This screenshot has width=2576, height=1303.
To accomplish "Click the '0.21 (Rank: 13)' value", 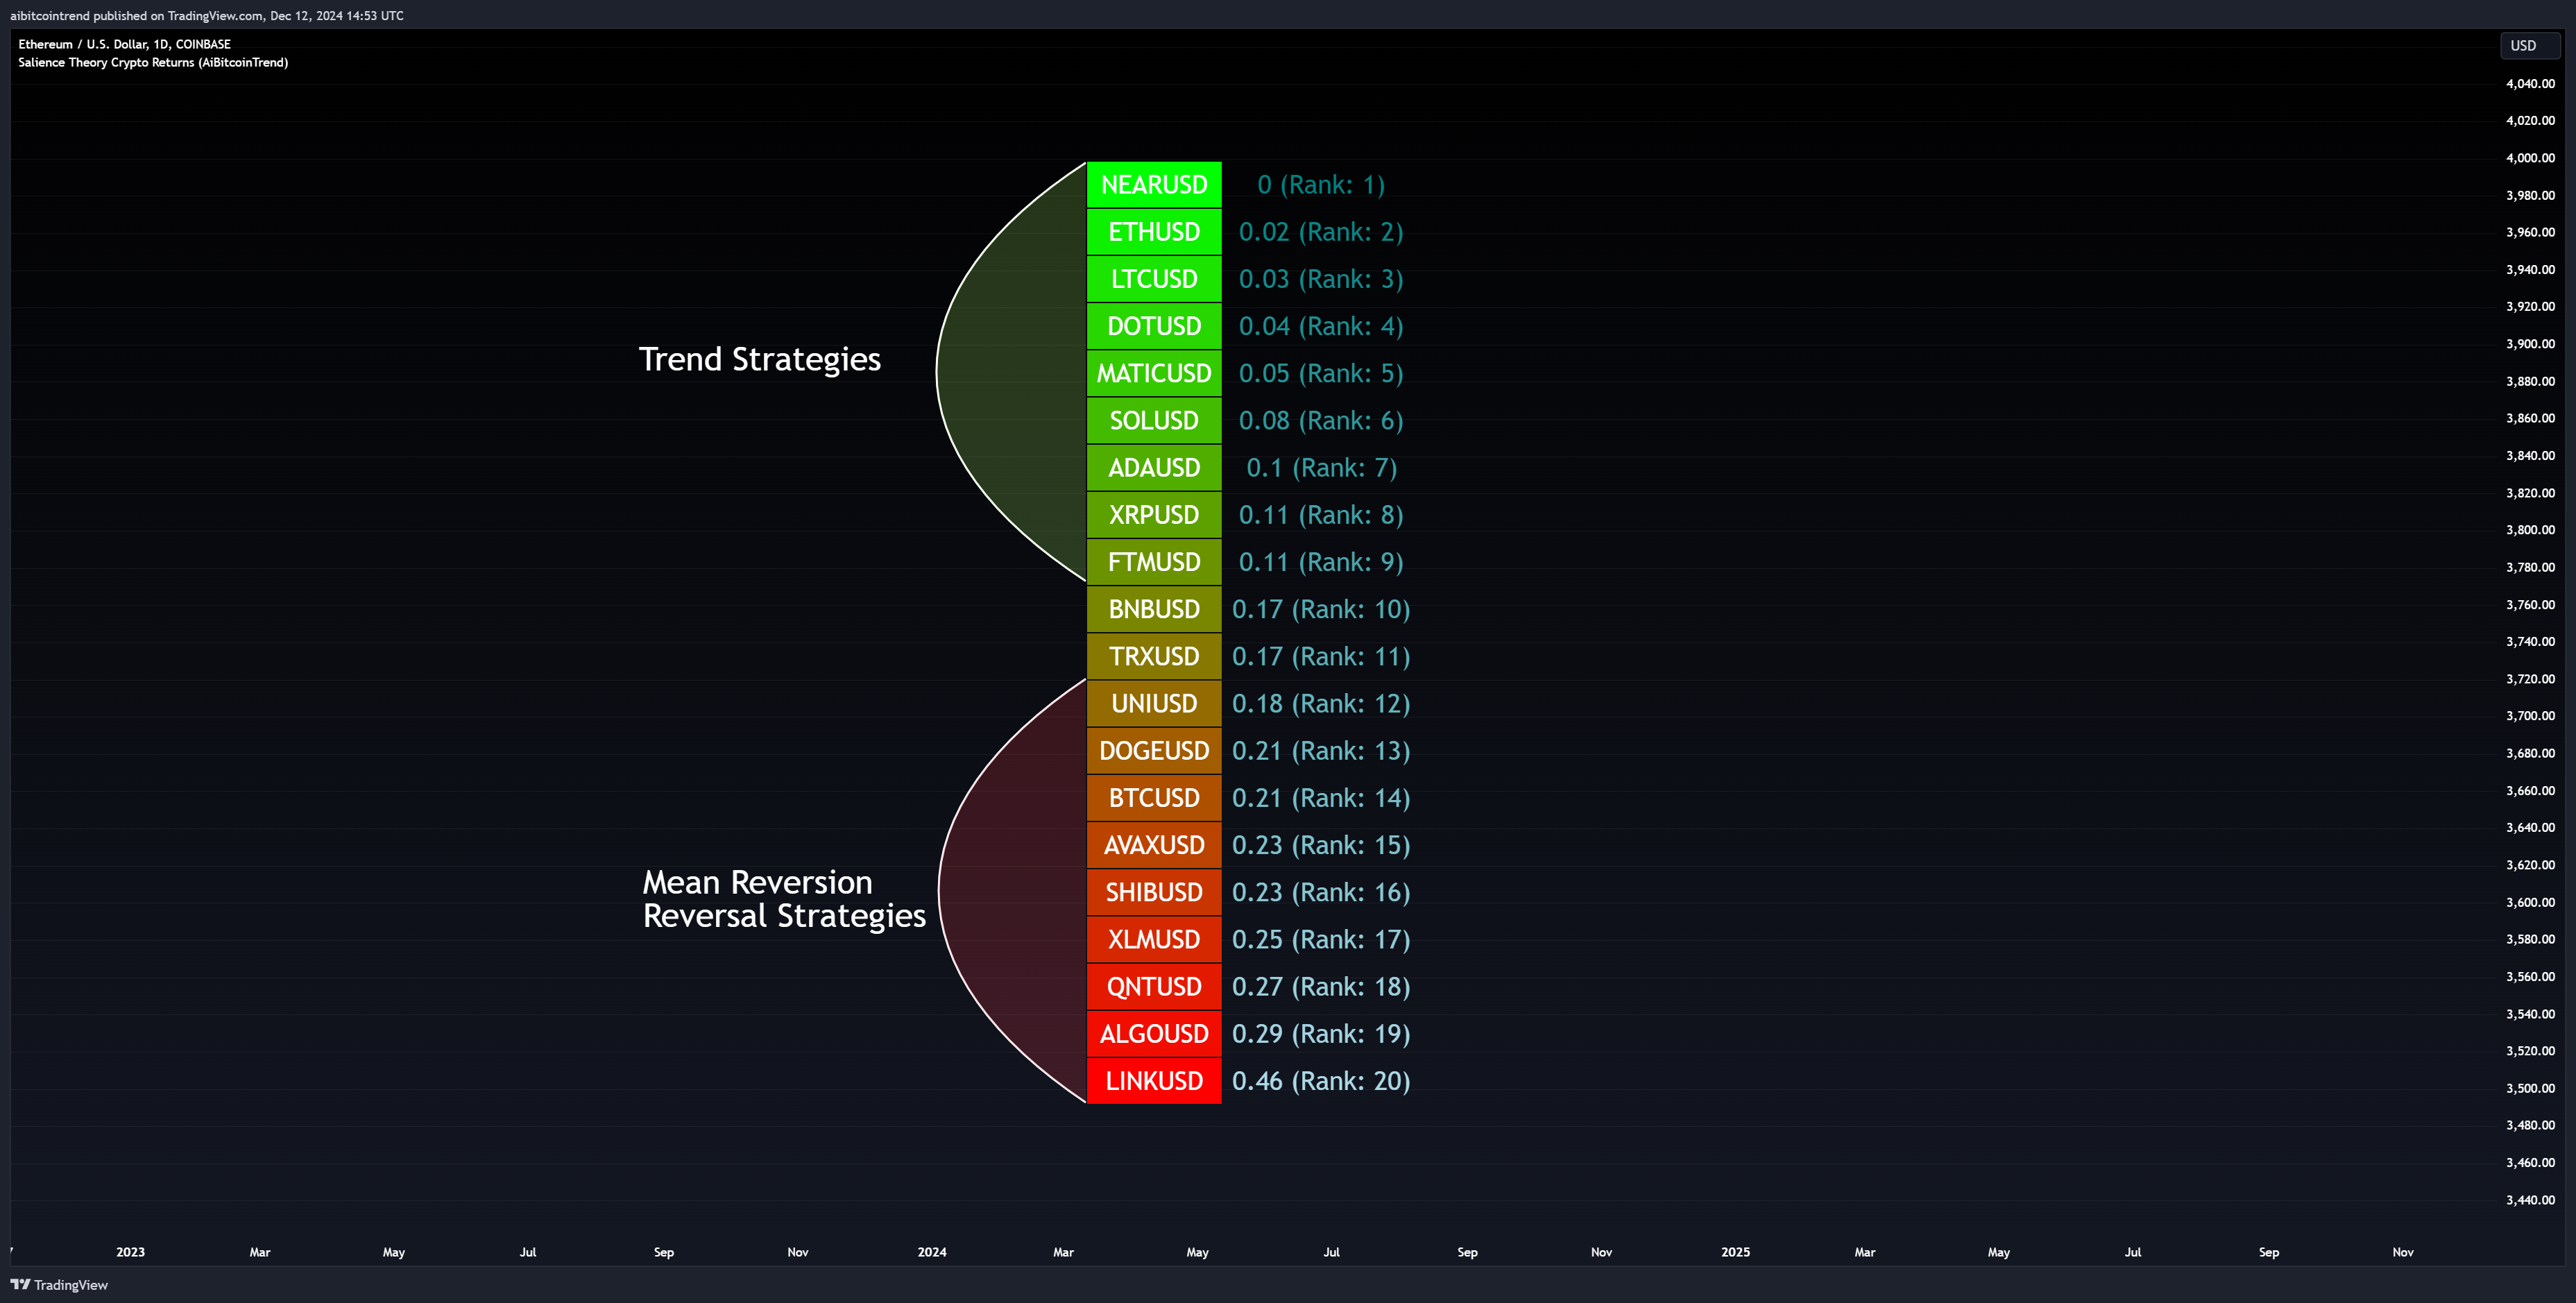I will (x=1321, y=751).
